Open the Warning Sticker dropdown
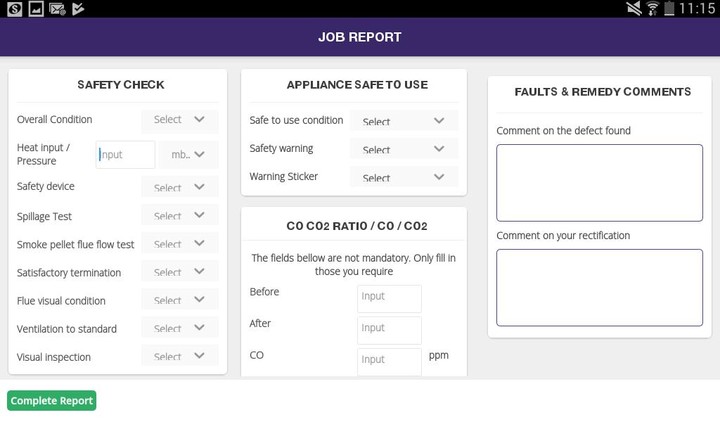 [404, 177]
